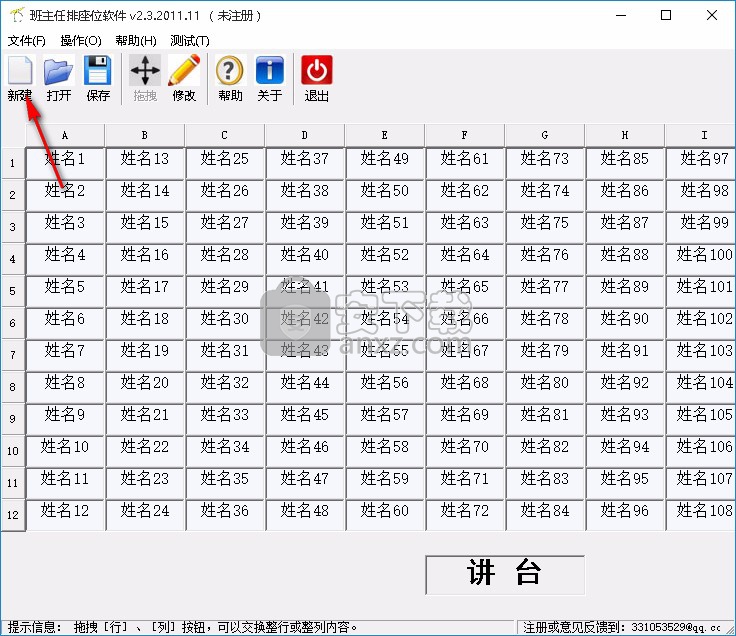The width and height of the screenshot is (736, 636).
Task: Select the 拖拽 drag tool icon
Action: coord(145,78)
